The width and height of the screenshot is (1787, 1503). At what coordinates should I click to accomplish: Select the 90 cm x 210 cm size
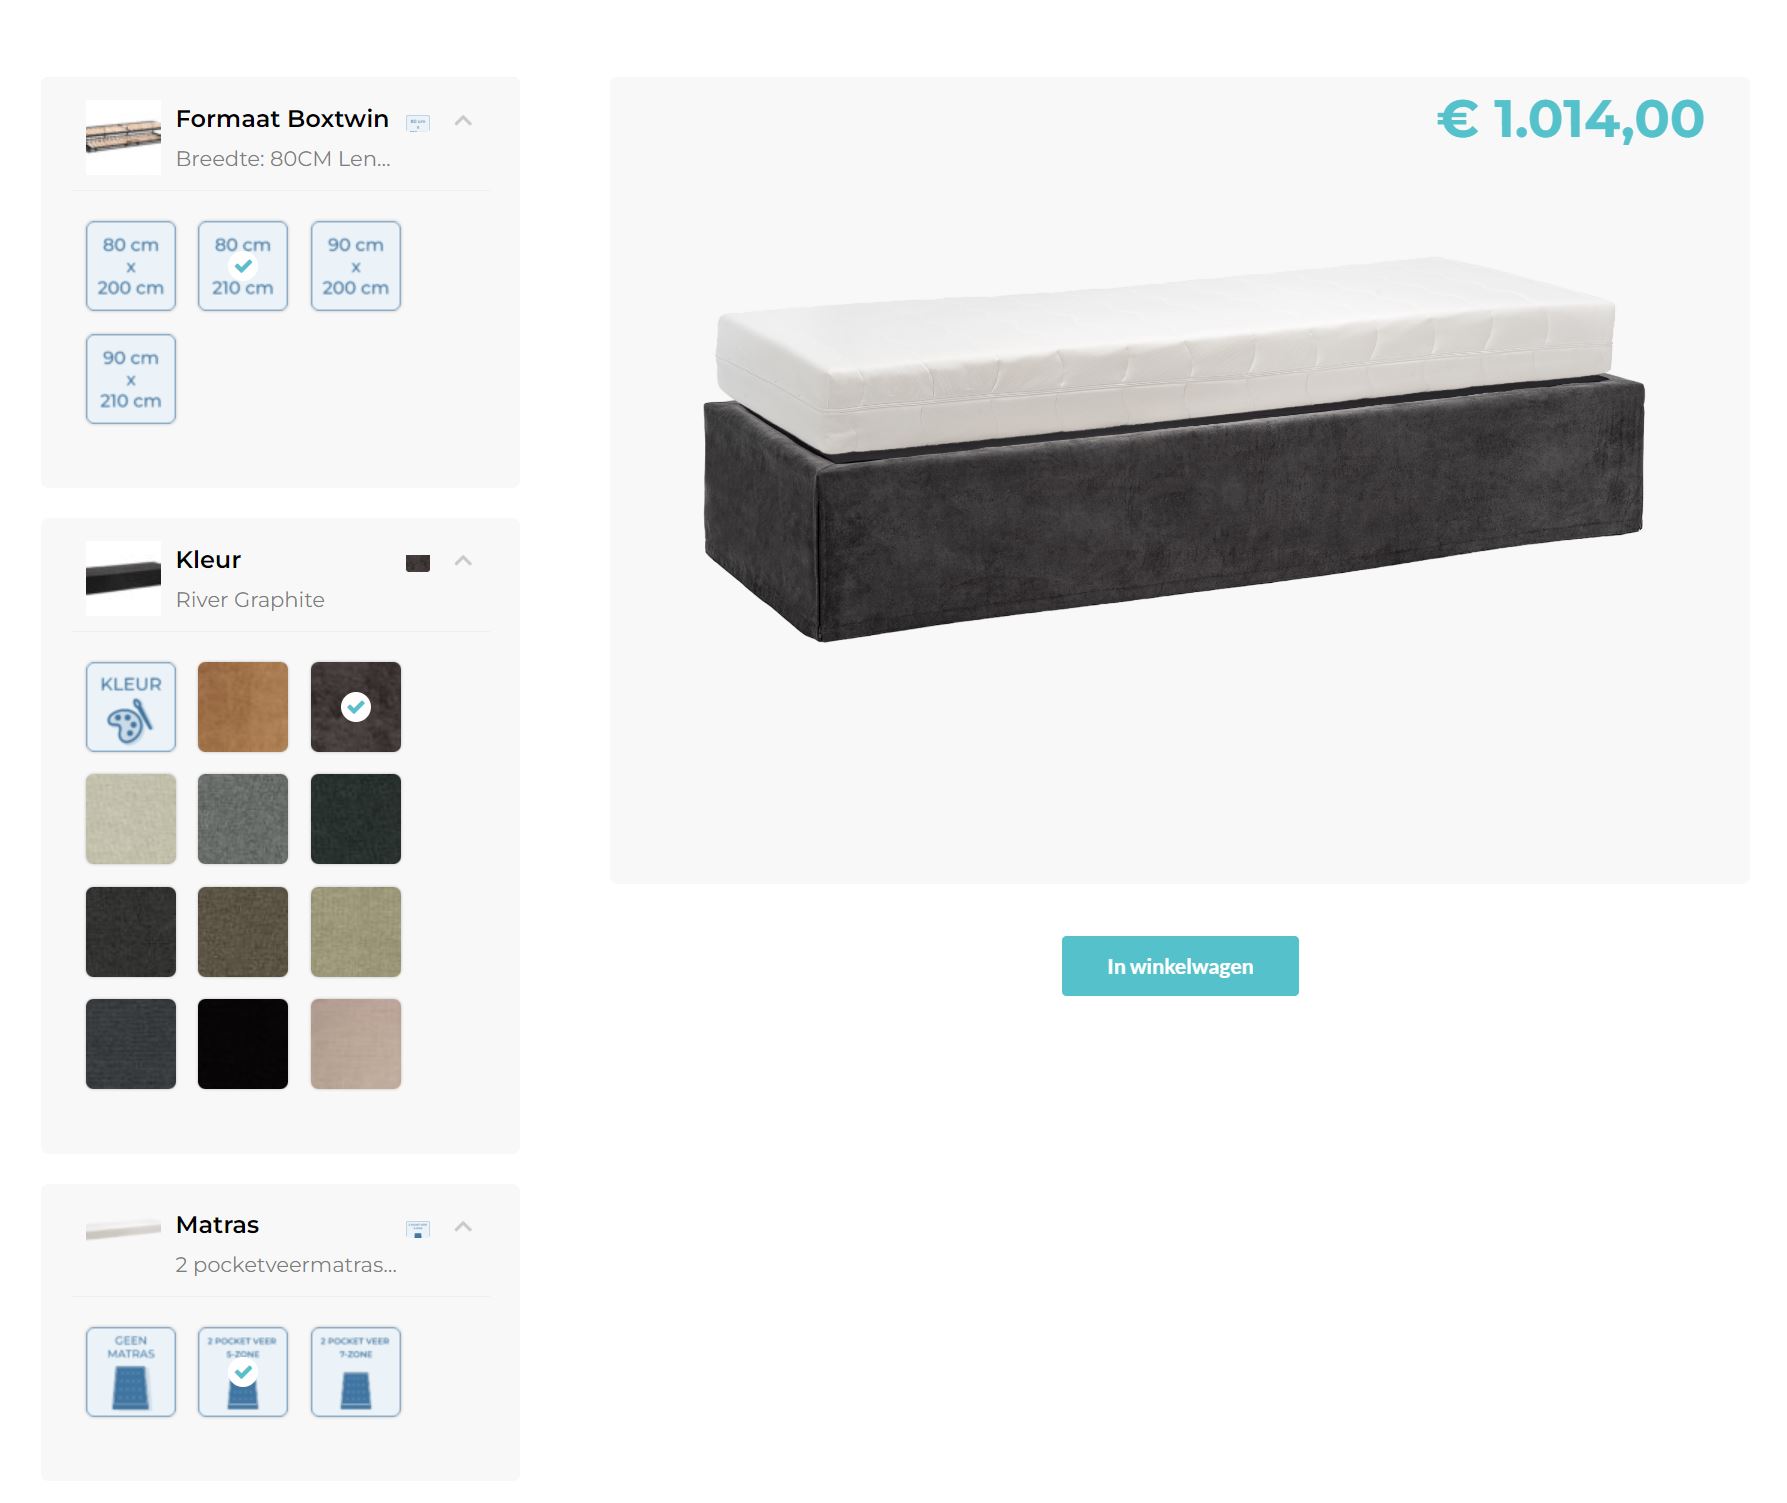(131, 379)
